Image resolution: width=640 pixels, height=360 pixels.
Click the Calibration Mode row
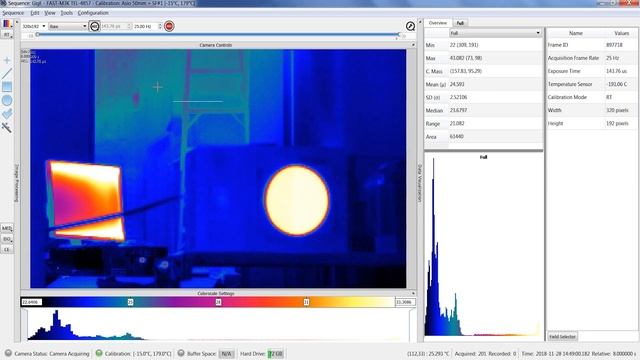(591, 97)
